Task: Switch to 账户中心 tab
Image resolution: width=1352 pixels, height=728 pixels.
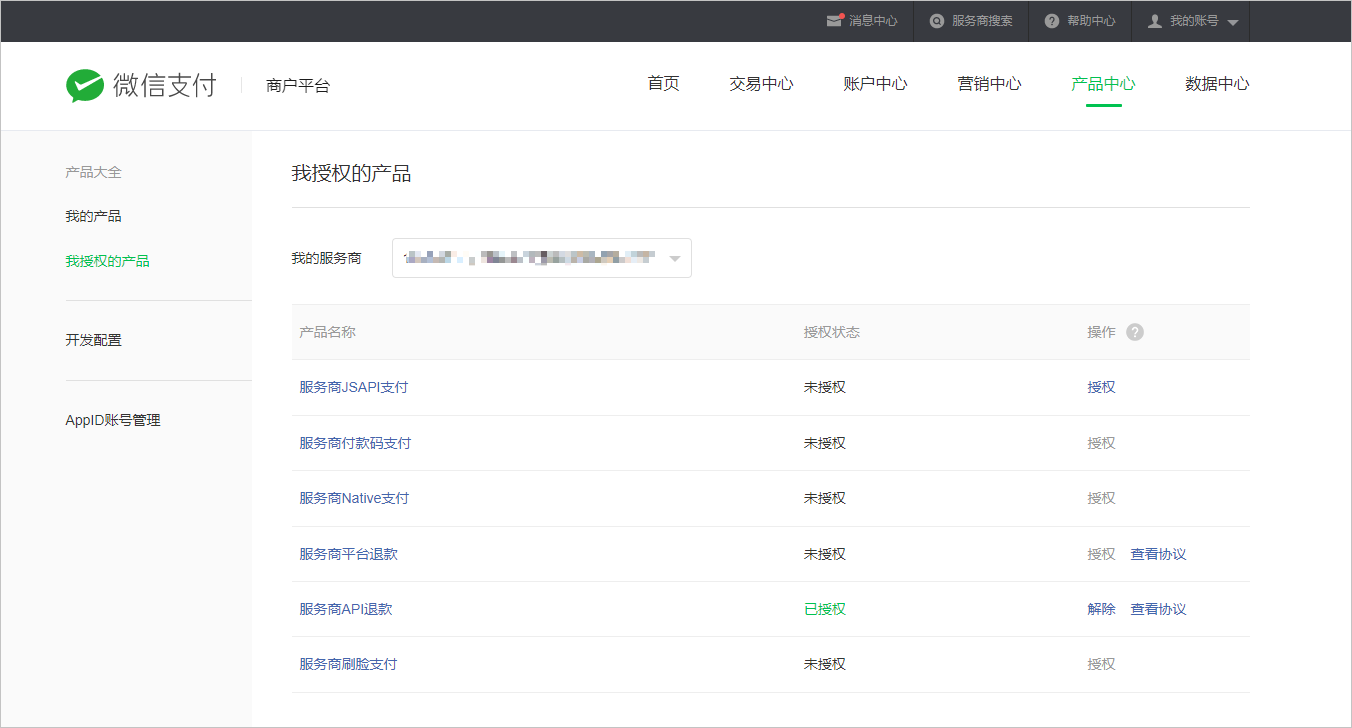Action: point(875,84)
